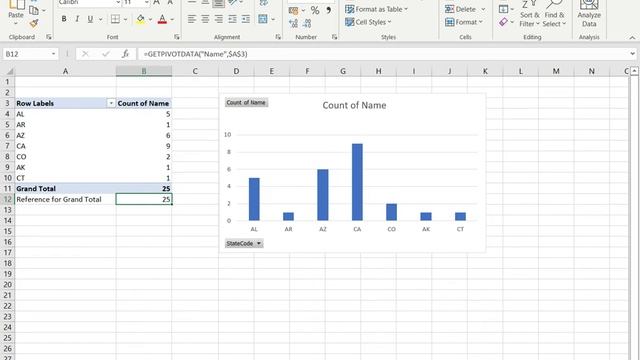The height and width of the screenshot is (360, 640).
Task: Expand the formula bar
Action: 632,54
